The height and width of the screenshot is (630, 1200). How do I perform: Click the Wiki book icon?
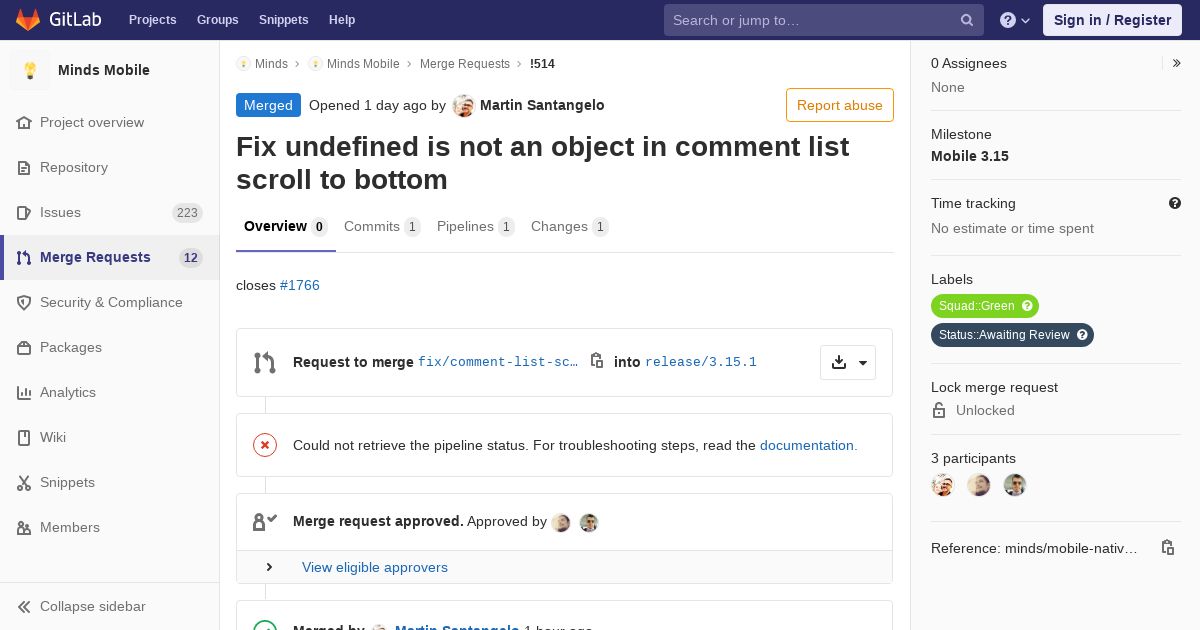[x=24, y=438]
